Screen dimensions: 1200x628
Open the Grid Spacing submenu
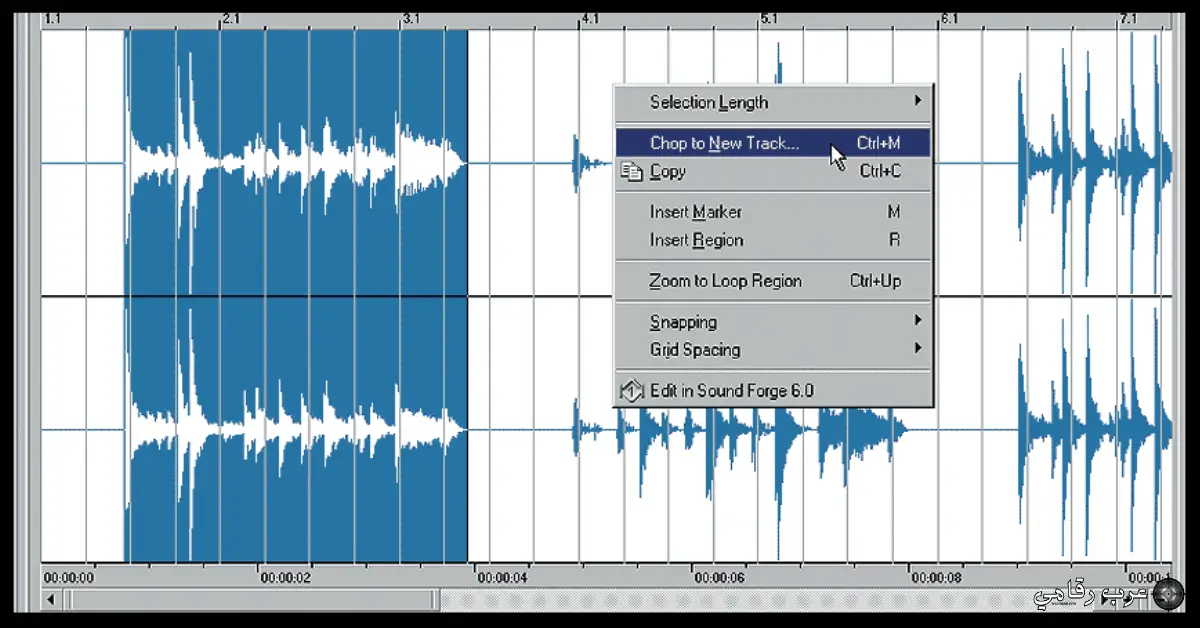691,350
